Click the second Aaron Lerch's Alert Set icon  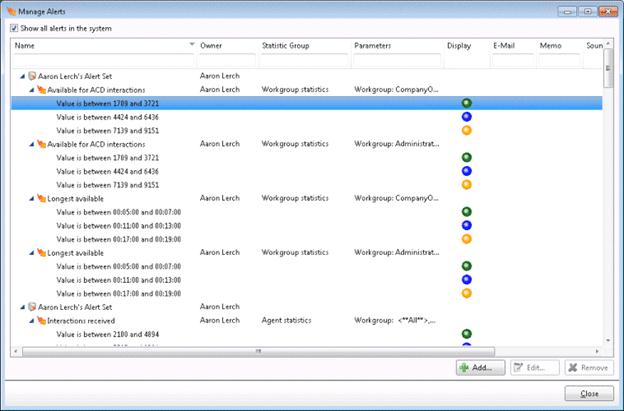[x=34, y=306]
